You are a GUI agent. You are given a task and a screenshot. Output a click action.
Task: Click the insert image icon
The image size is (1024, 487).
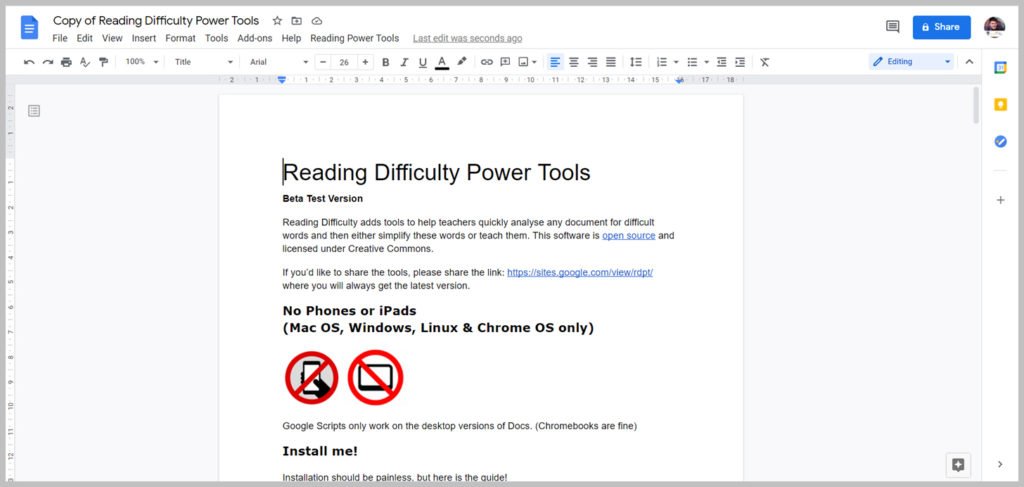coord(523,62)
